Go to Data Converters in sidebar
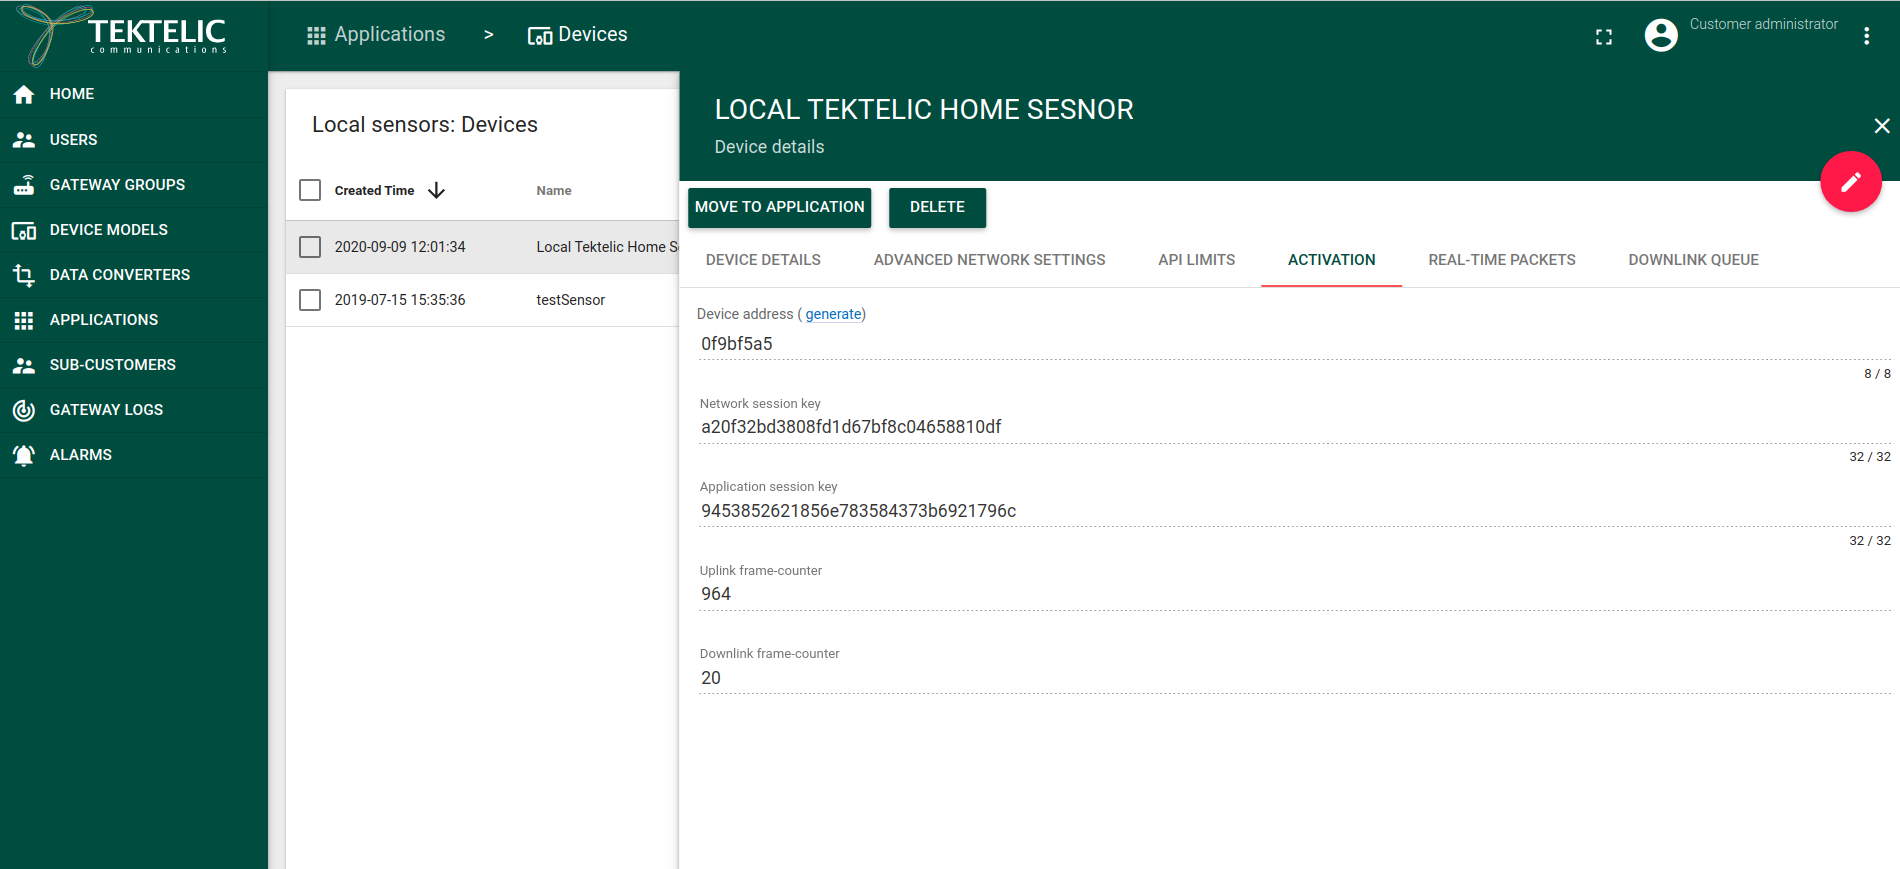 (x=119, y=275)
